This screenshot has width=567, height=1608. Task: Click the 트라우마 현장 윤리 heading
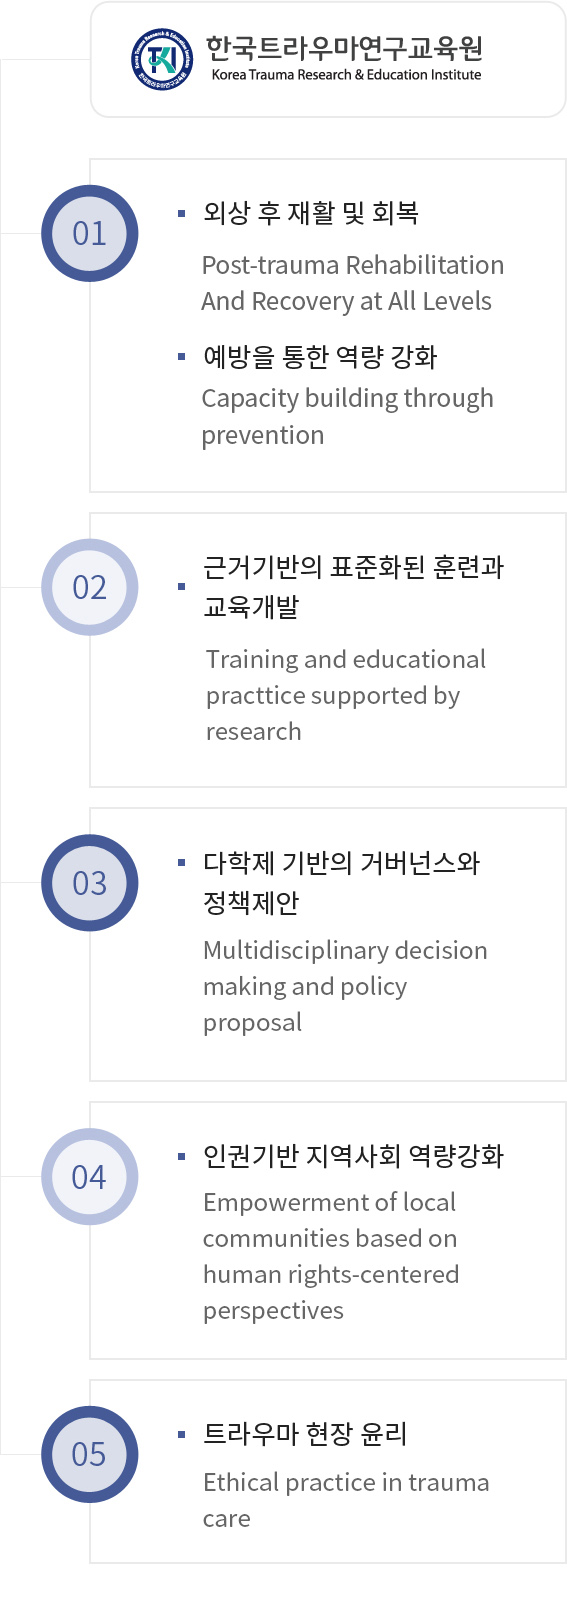(x=305, y=1434)
